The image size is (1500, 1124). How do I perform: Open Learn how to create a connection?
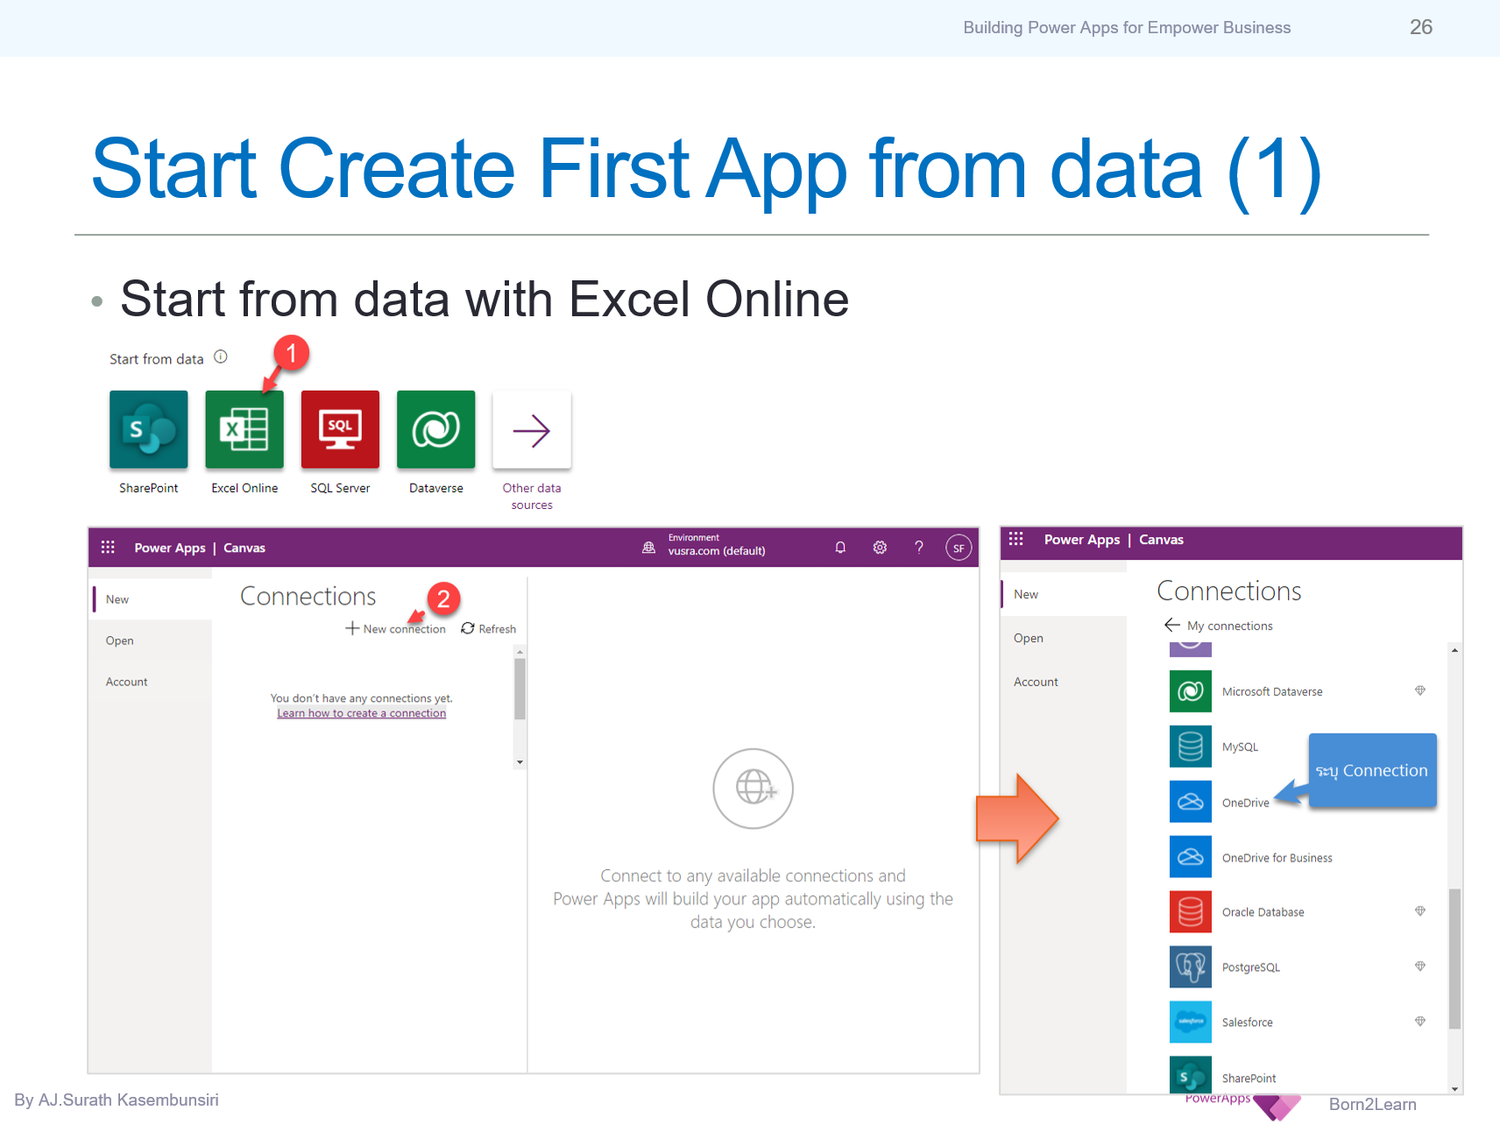361,712
